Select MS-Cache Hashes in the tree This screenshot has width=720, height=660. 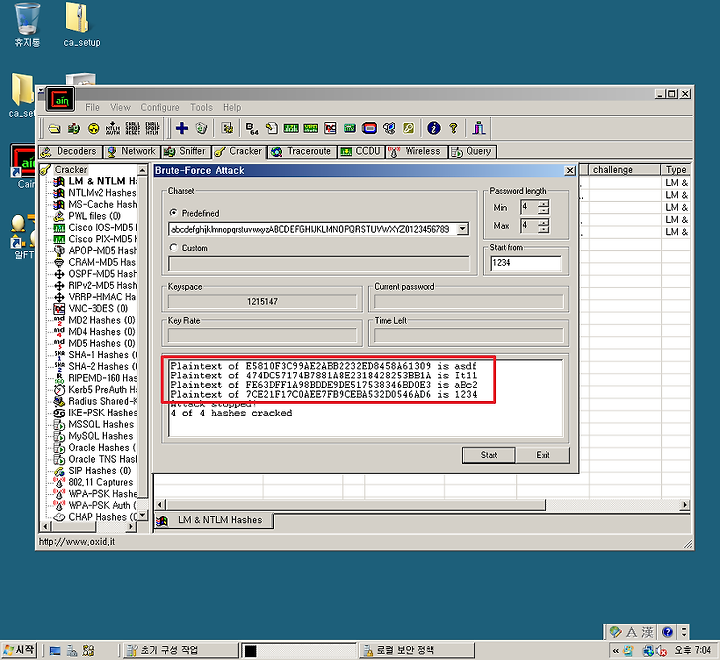(96, 204)
